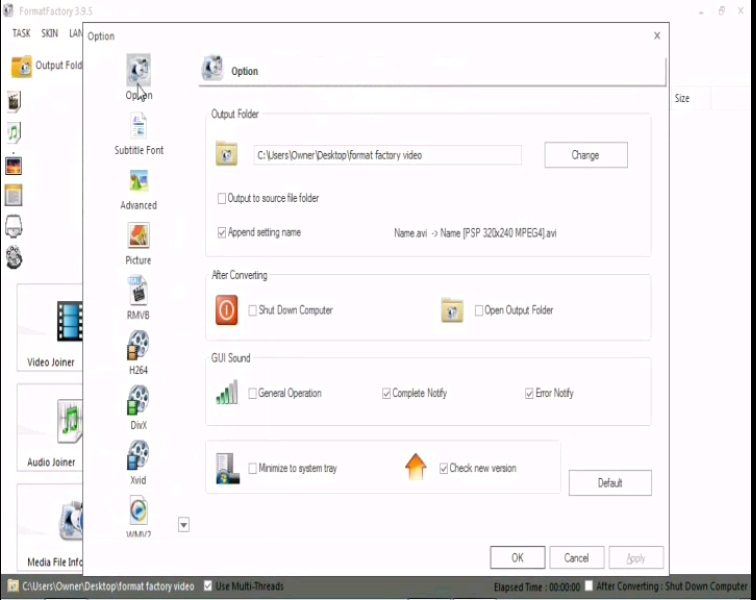756x600 pixels.
Task: Click the red shut down power icon
Action: click(x=227, y=310)
